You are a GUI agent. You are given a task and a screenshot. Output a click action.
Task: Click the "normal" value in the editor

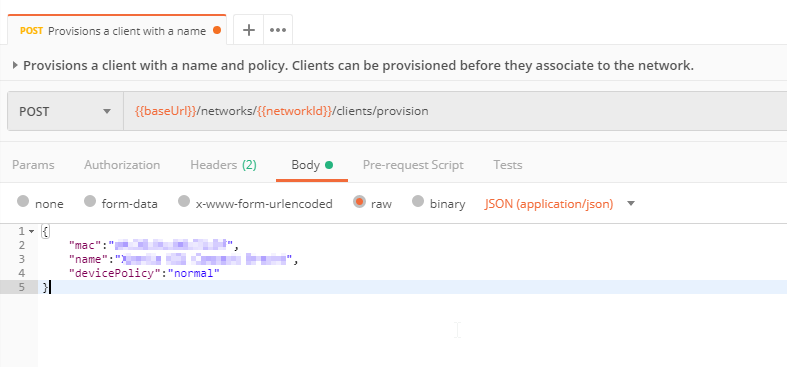194,274
